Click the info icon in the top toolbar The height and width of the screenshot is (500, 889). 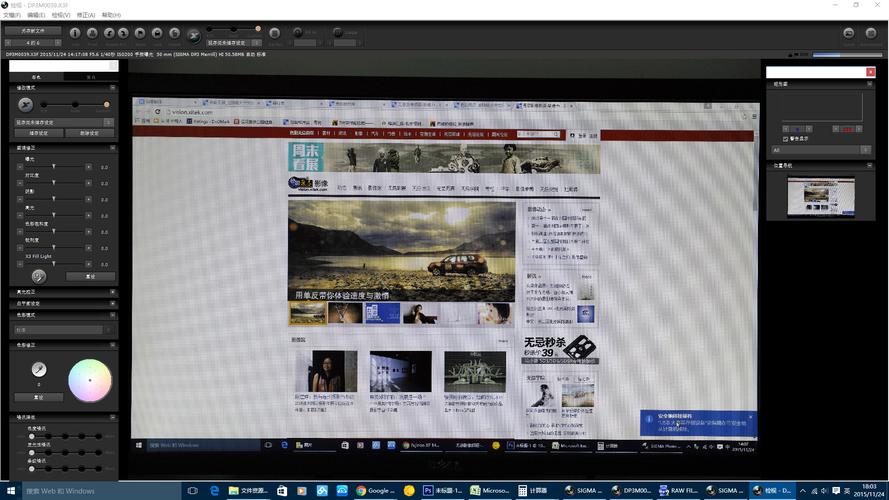point(75,33)
